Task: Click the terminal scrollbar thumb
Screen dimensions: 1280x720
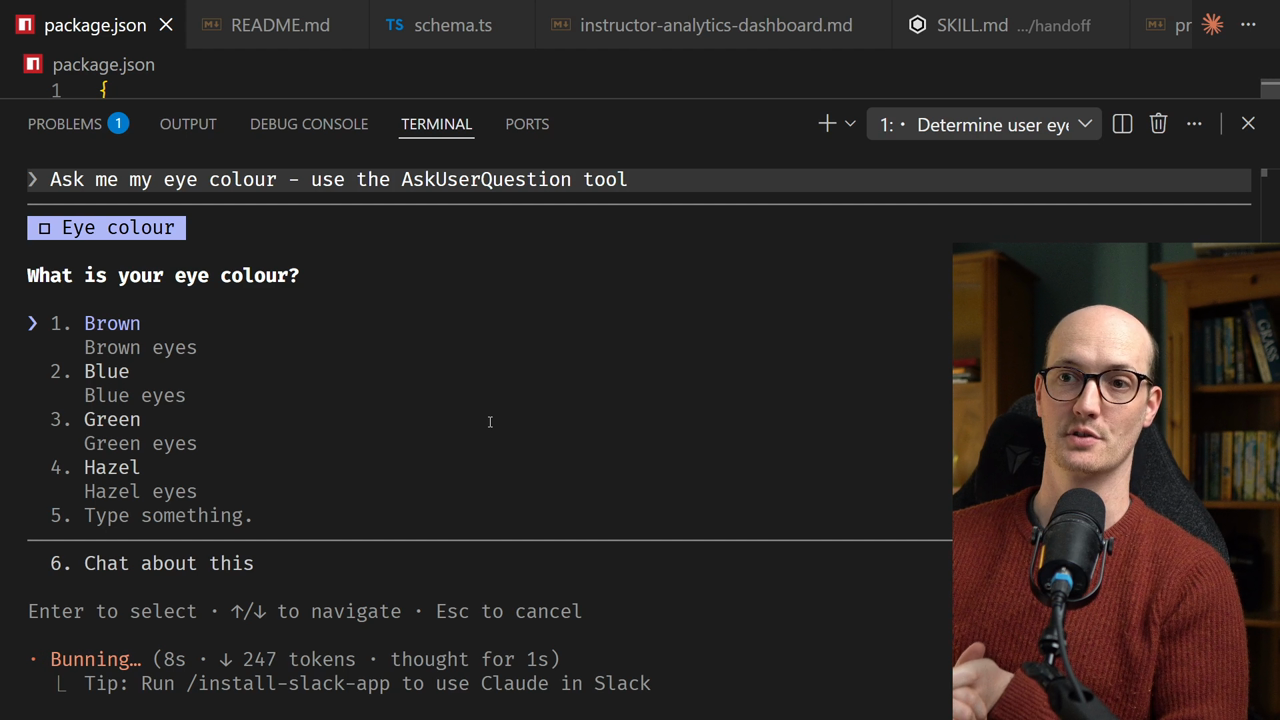Action: point(1265,173)
